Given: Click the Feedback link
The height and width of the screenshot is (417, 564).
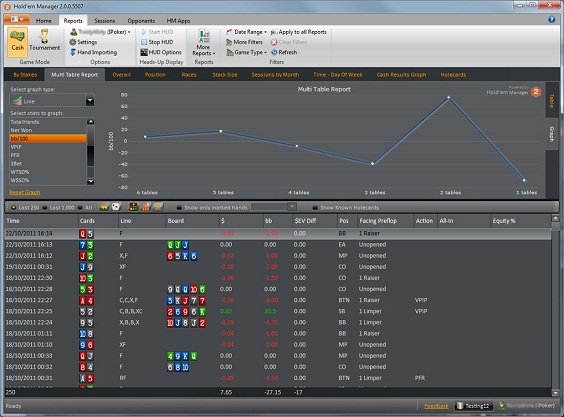Looking at the screenshot, I should [x=436, y=406].
